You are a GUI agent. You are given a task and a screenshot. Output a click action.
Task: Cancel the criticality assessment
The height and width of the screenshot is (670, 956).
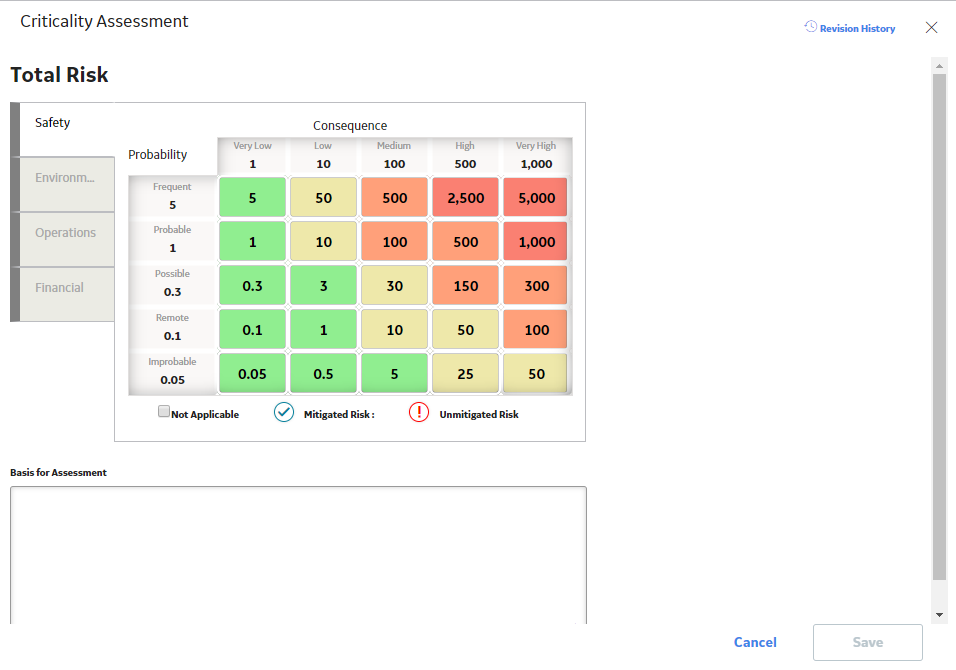point(755,642)
